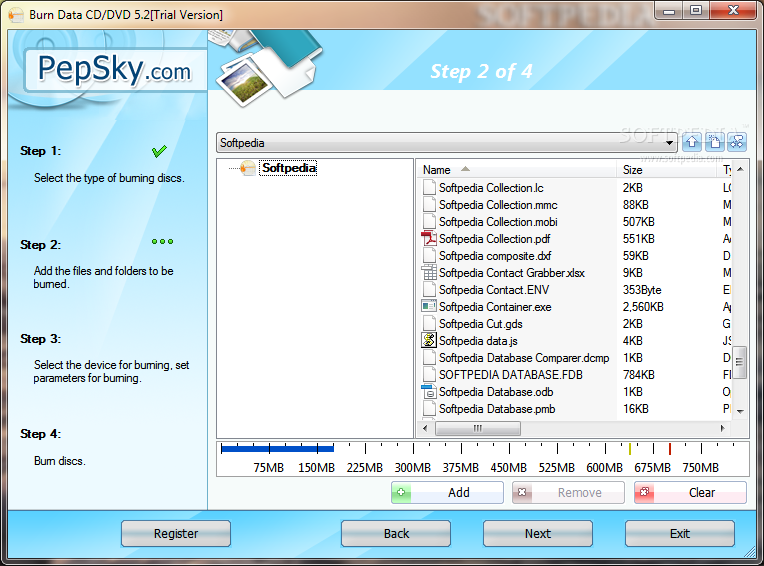Click the 2,560KB size value
This screenshot has height=566, width=764.
click(x=643, y=307)
